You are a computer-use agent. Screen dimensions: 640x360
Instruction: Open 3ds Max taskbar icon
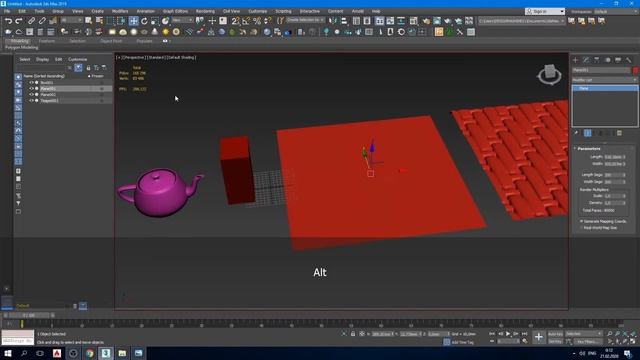pos(106,353)
